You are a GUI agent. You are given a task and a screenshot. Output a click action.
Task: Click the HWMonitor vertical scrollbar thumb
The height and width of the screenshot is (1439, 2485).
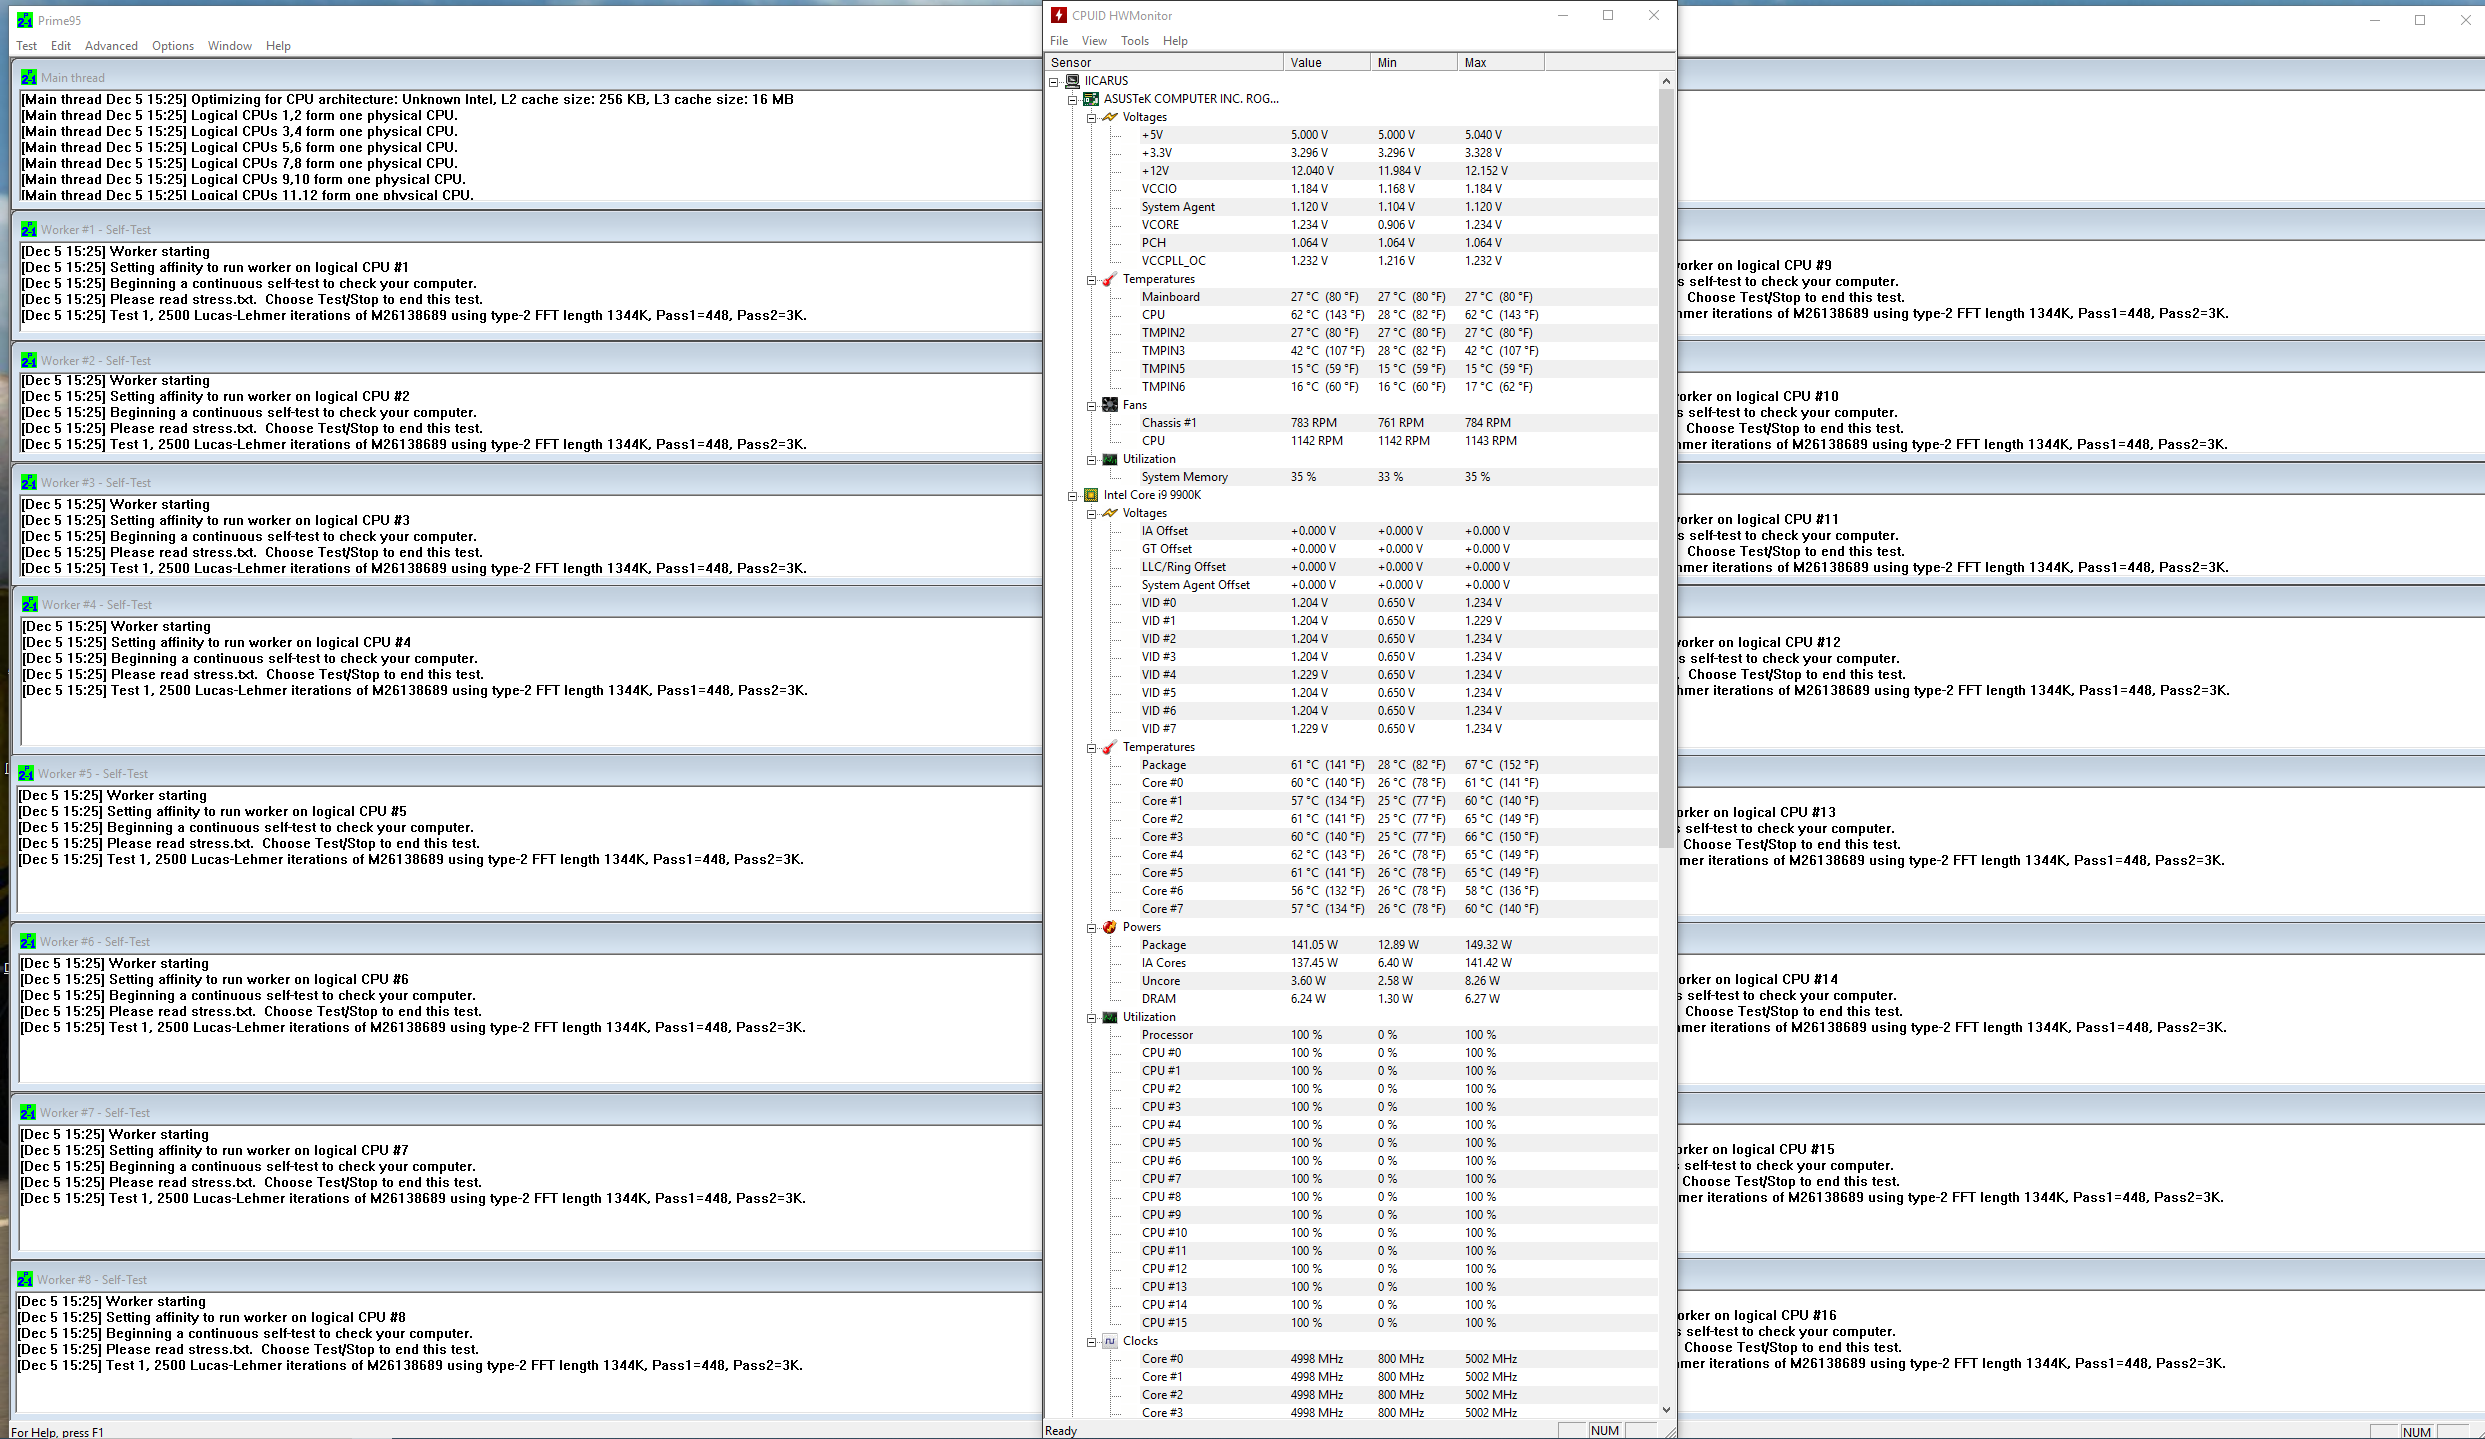click(x=1666, y=468)
